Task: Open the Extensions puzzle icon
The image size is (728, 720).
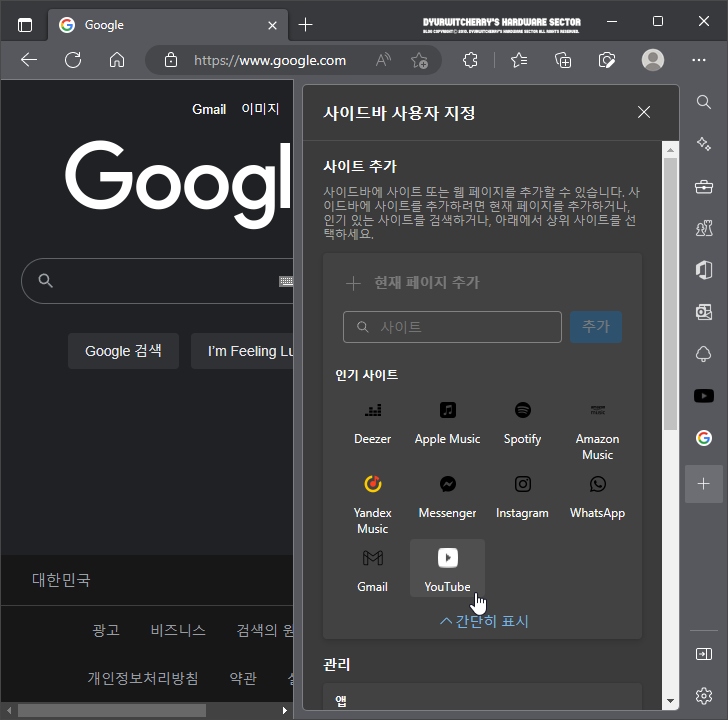Action: coord(470,60)
